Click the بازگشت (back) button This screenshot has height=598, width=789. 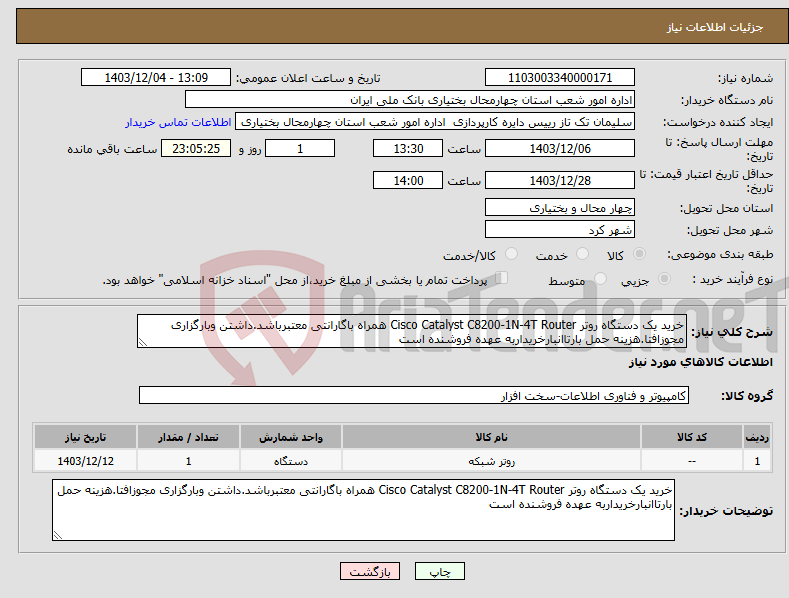point(370,571)
